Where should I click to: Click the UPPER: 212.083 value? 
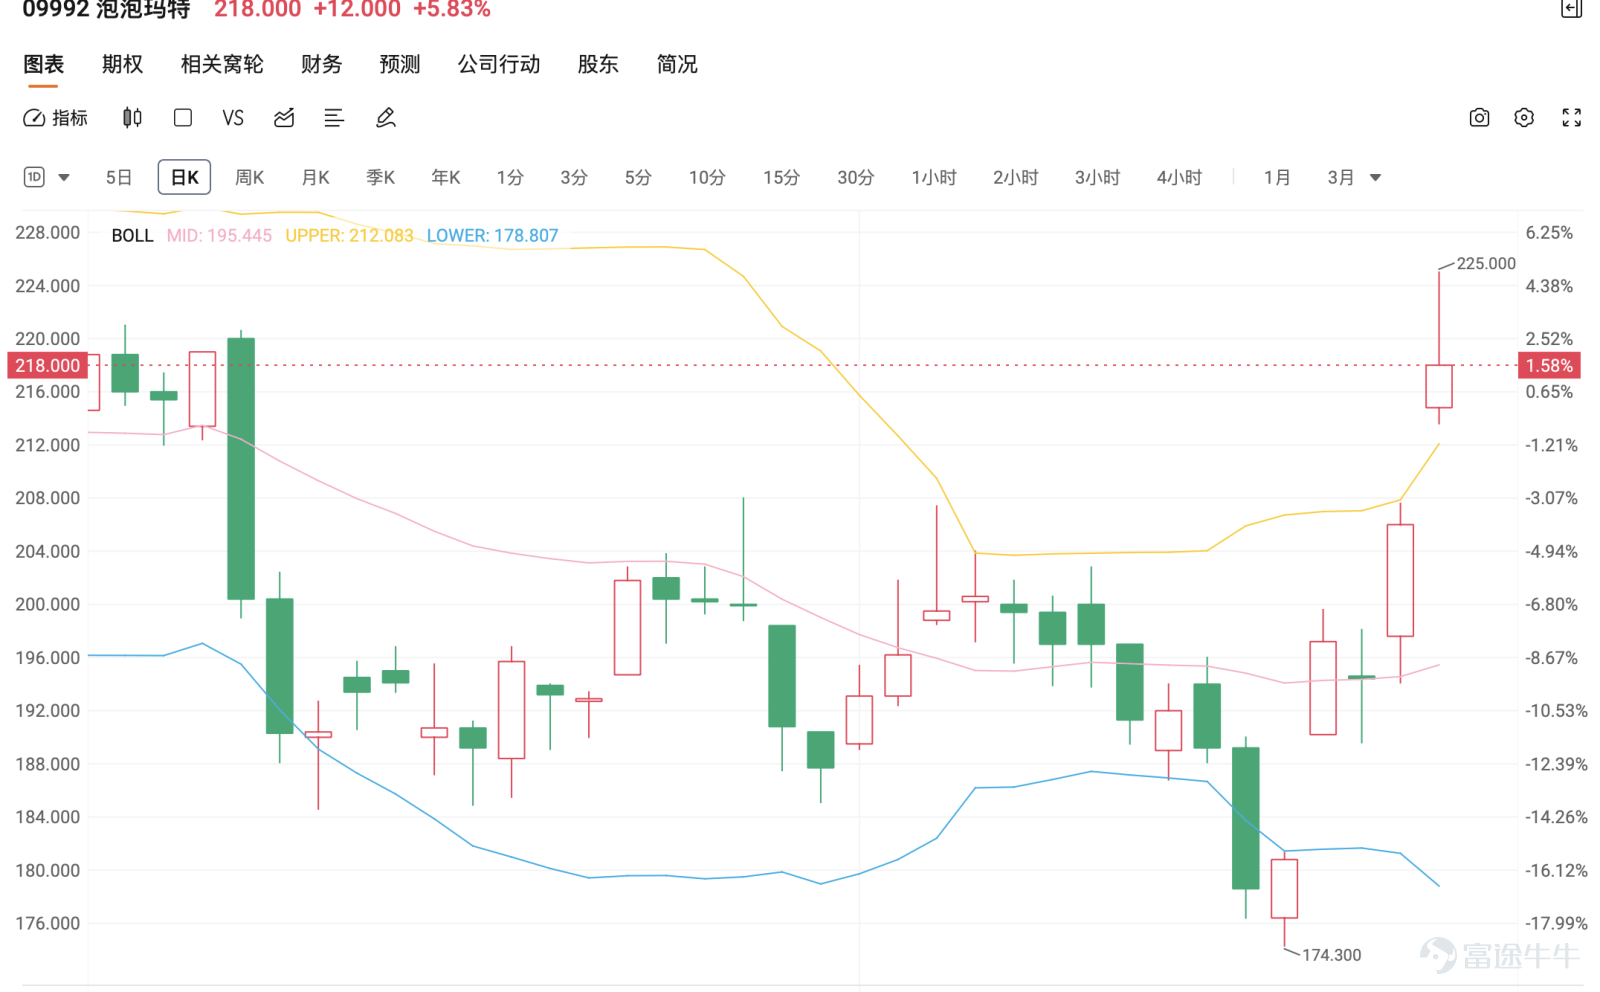point(349,236)
